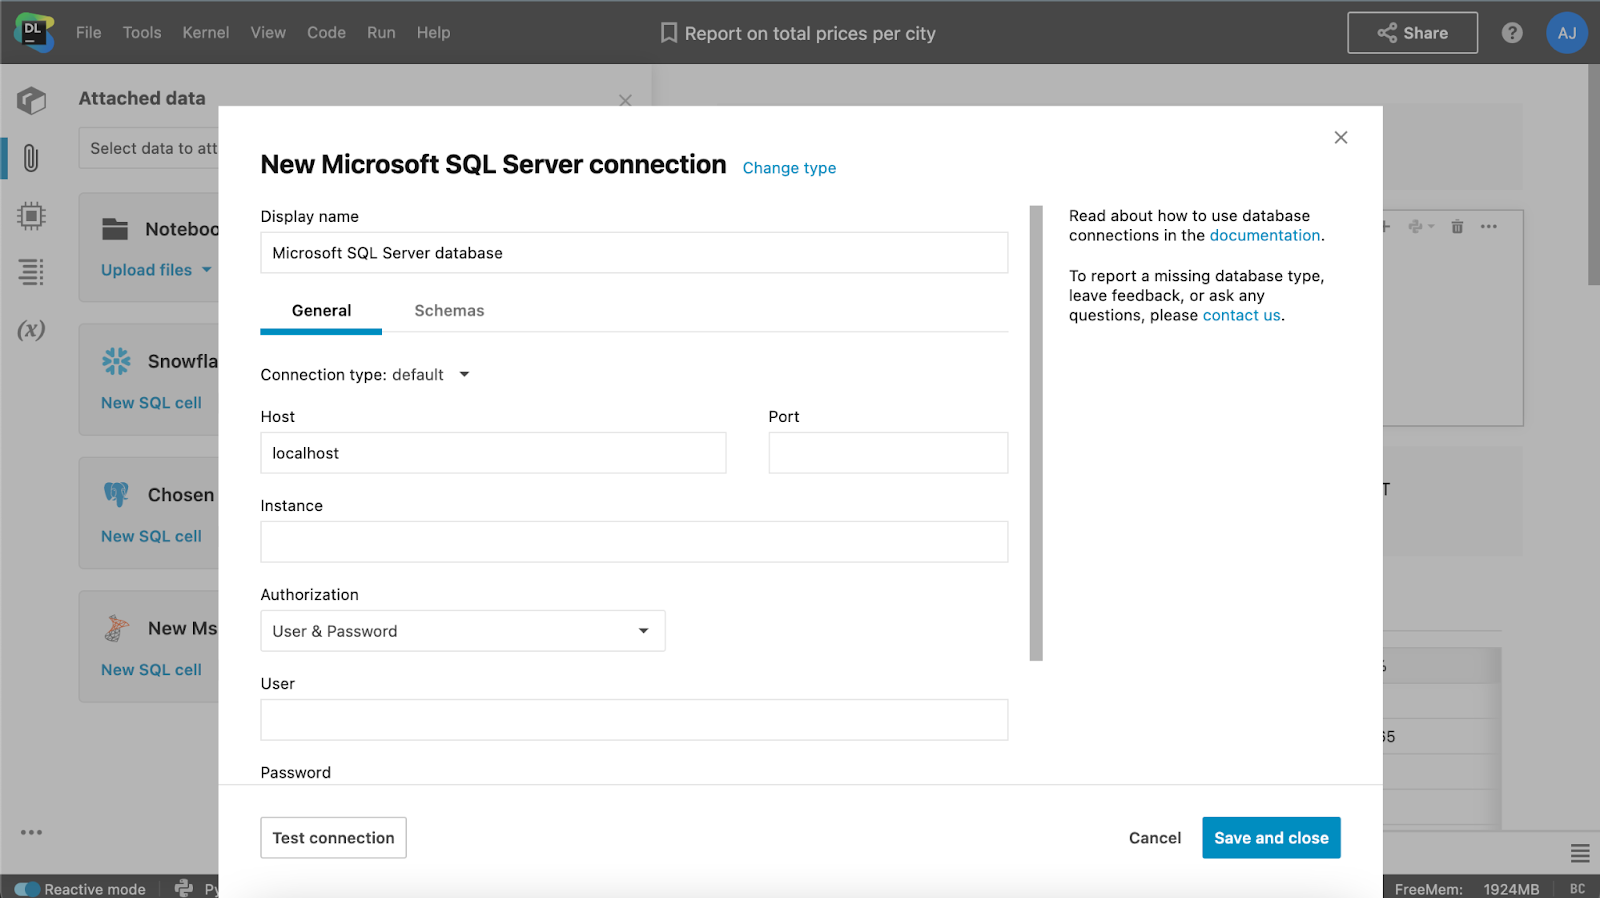Open the variables (x) sidebar icon
The image size is (1600, 898).
point(31,330)
